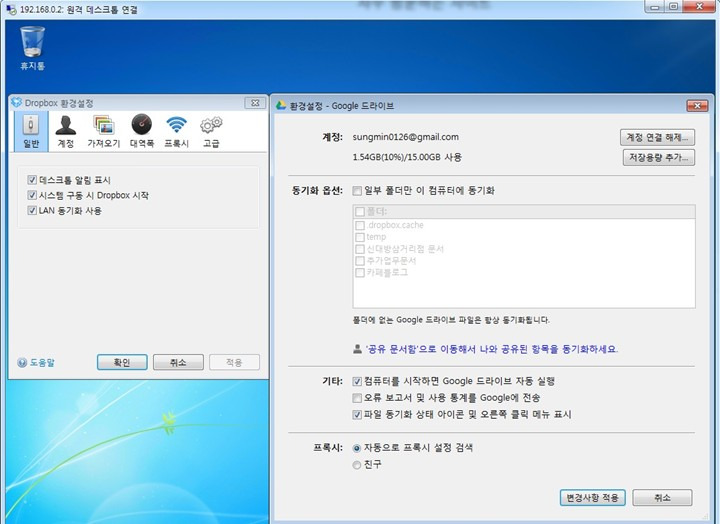
Task: Cancel Google Drive settings with 취소
Action: point(662,497)
